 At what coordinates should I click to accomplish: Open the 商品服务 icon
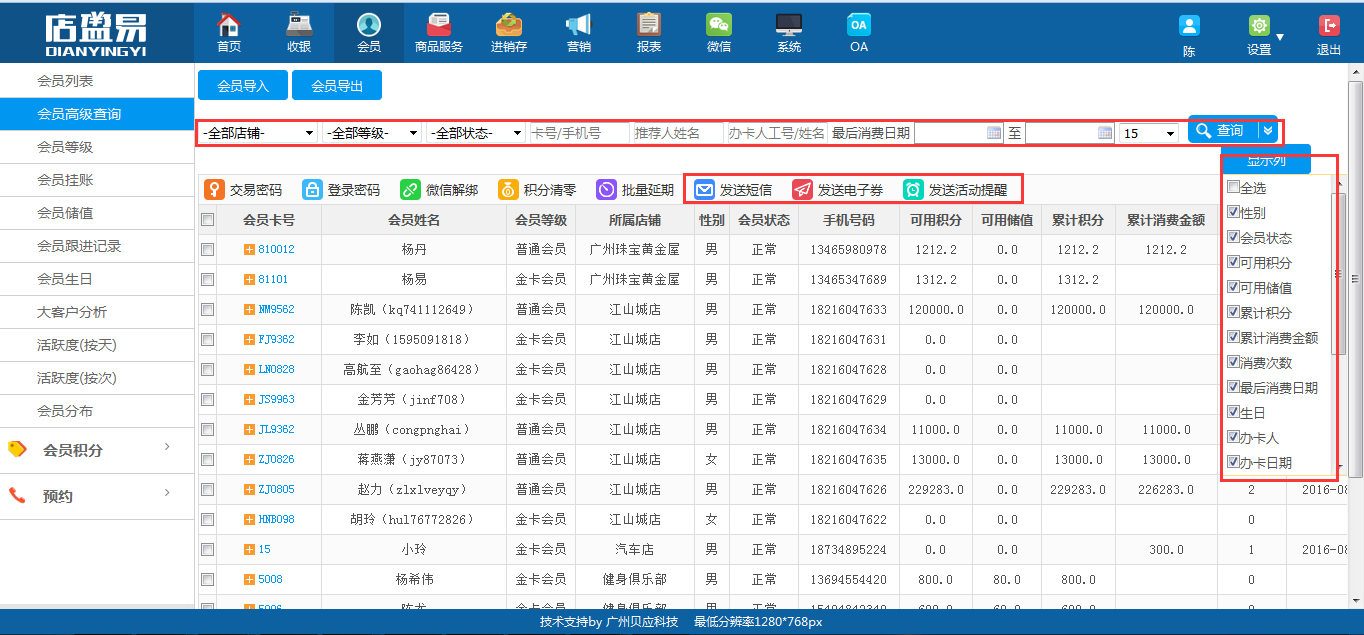click(438, 25)
